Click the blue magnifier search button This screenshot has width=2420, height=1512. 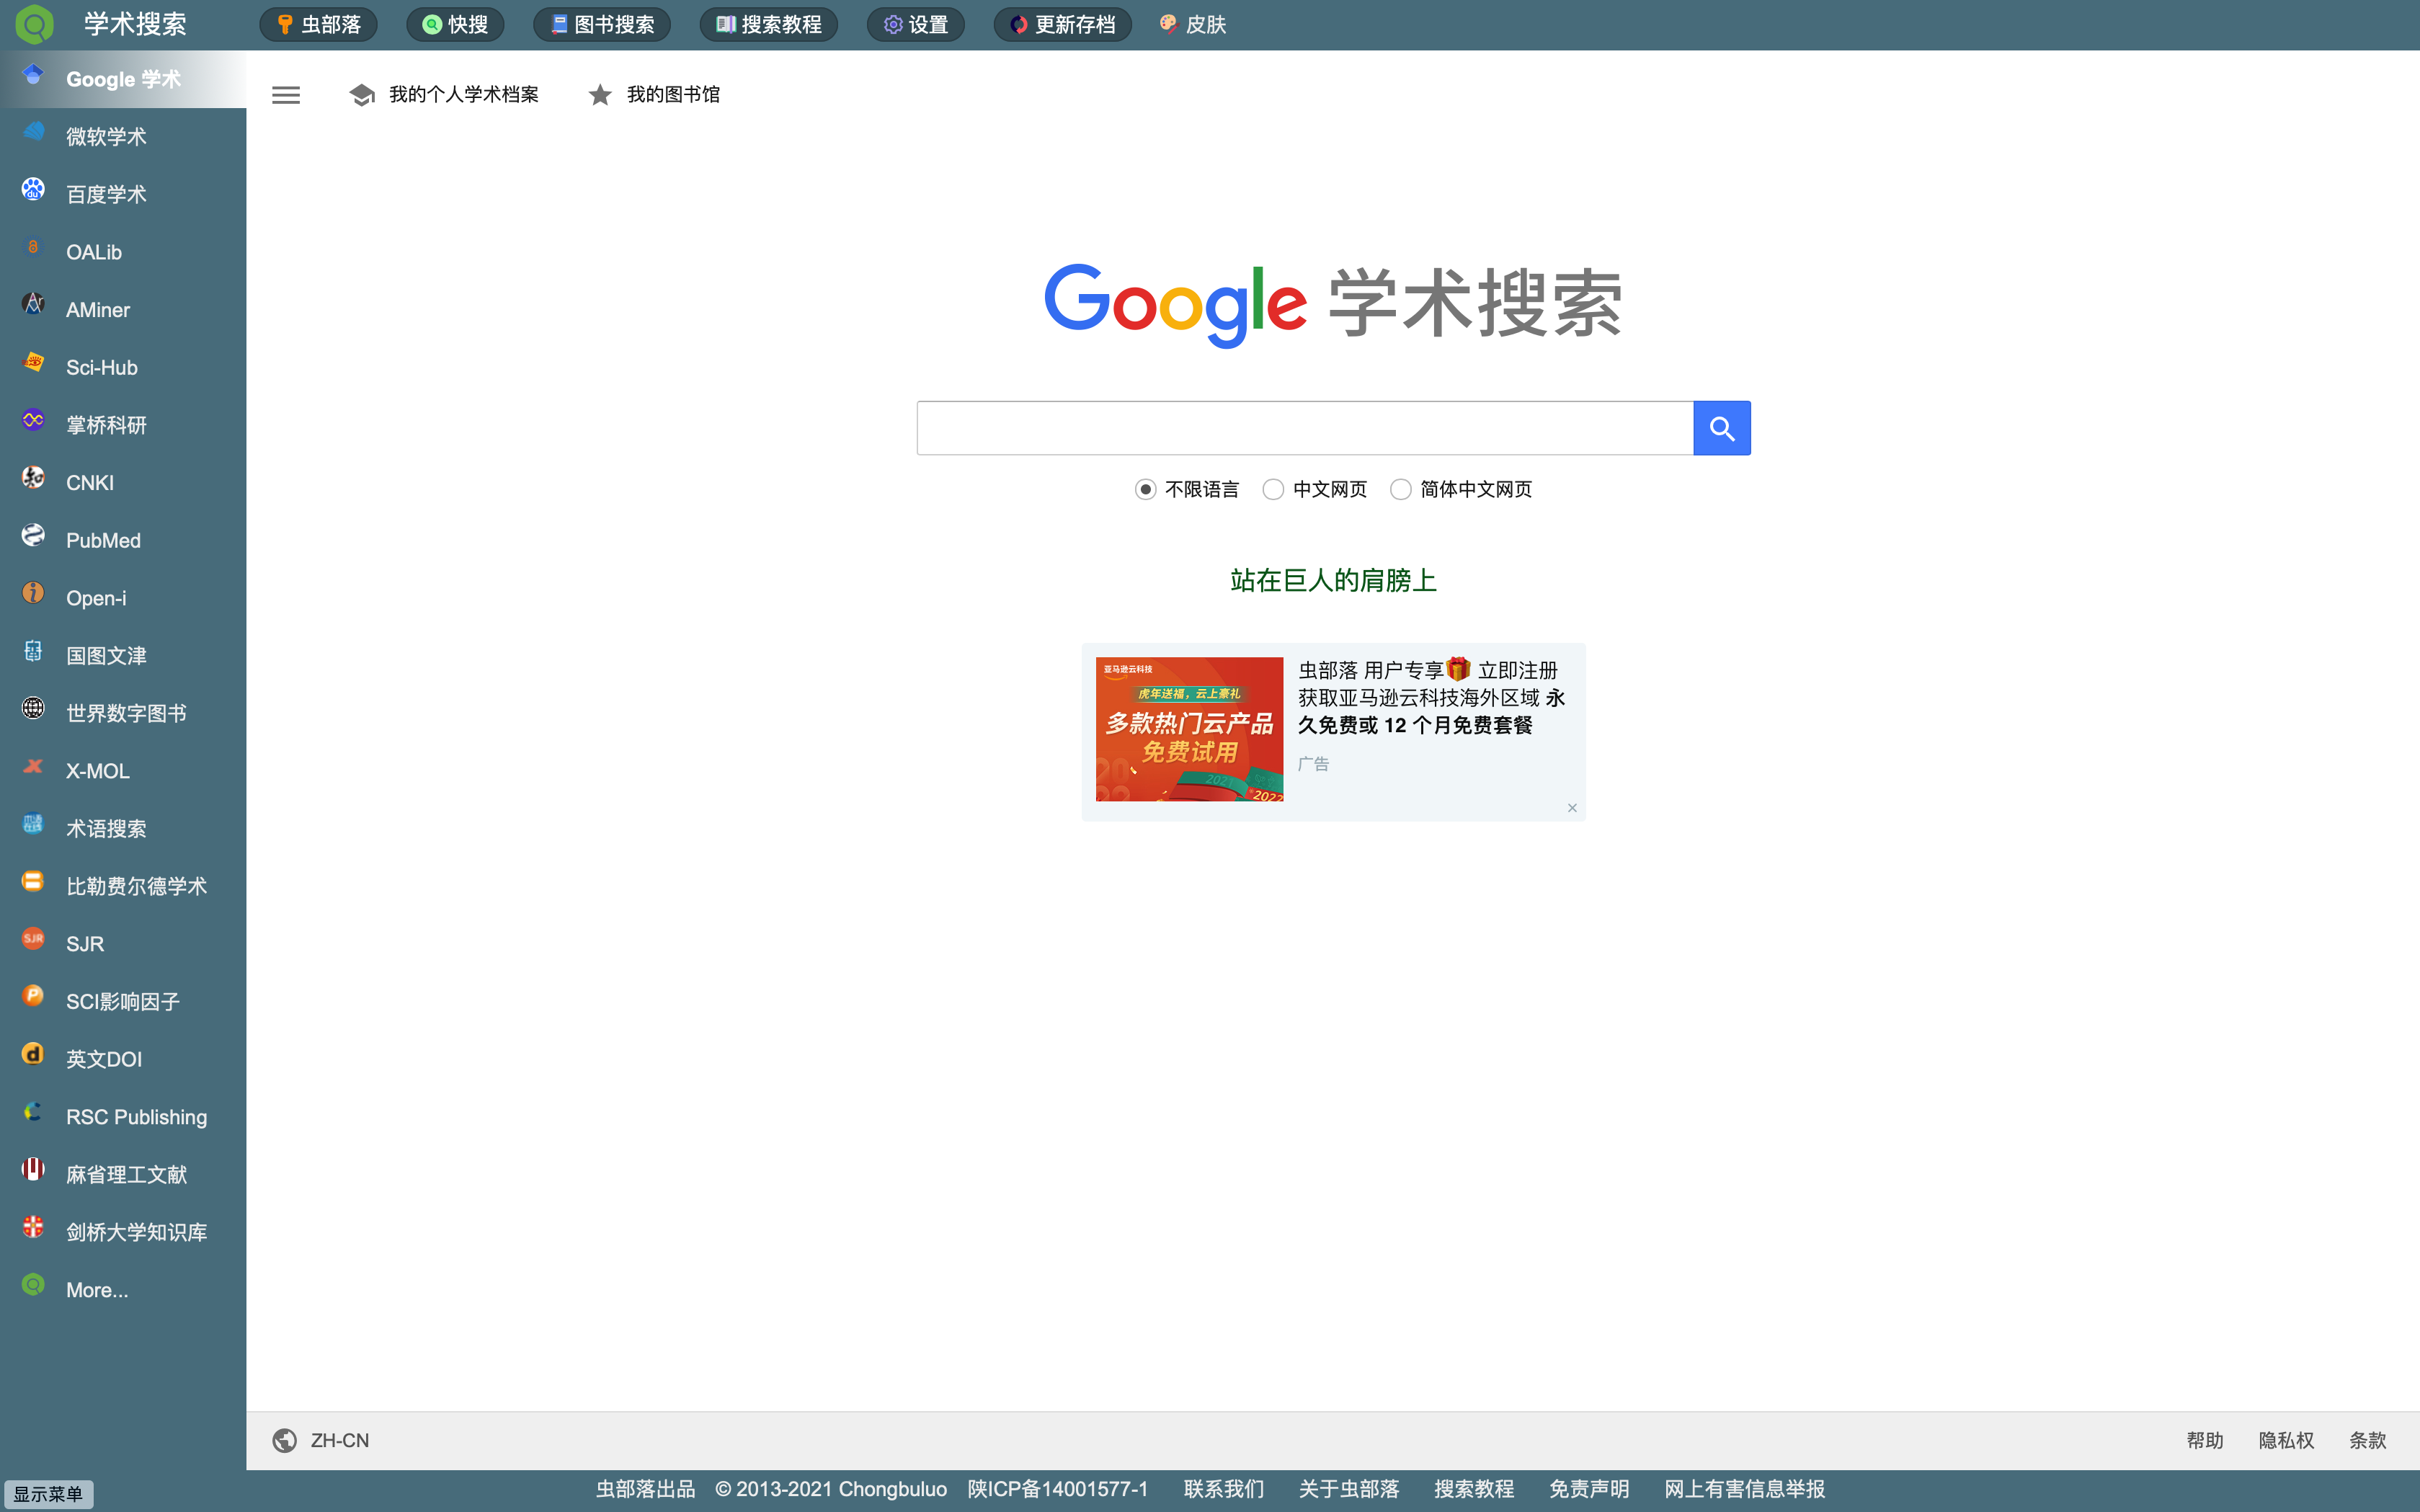[1721, 428]
